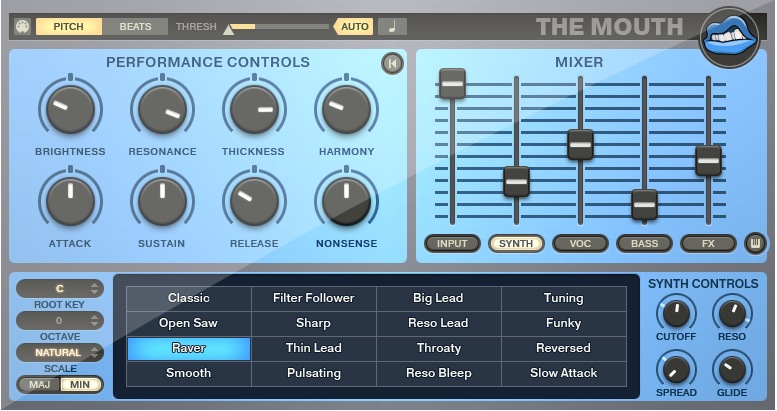Choose the Raver preset
The height and width of the screenshot is (411, 777).
pyautogui.click(x=189, y=349)
